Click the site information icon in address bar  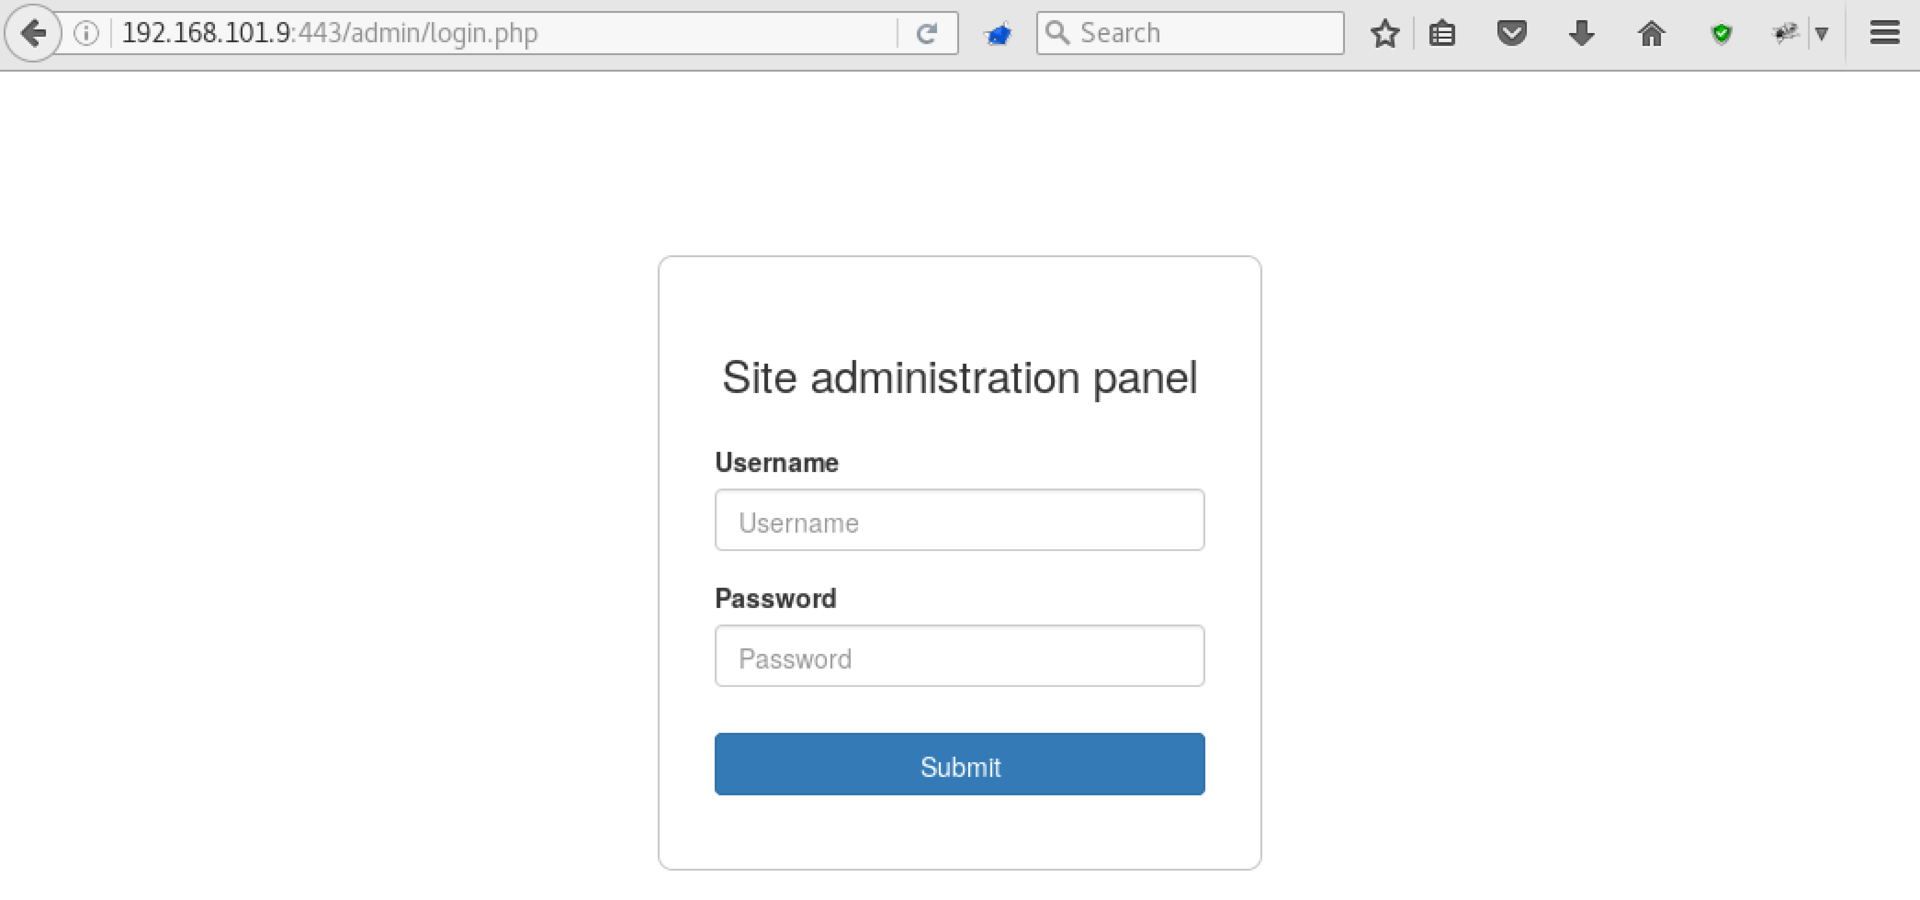coord(87,33)
